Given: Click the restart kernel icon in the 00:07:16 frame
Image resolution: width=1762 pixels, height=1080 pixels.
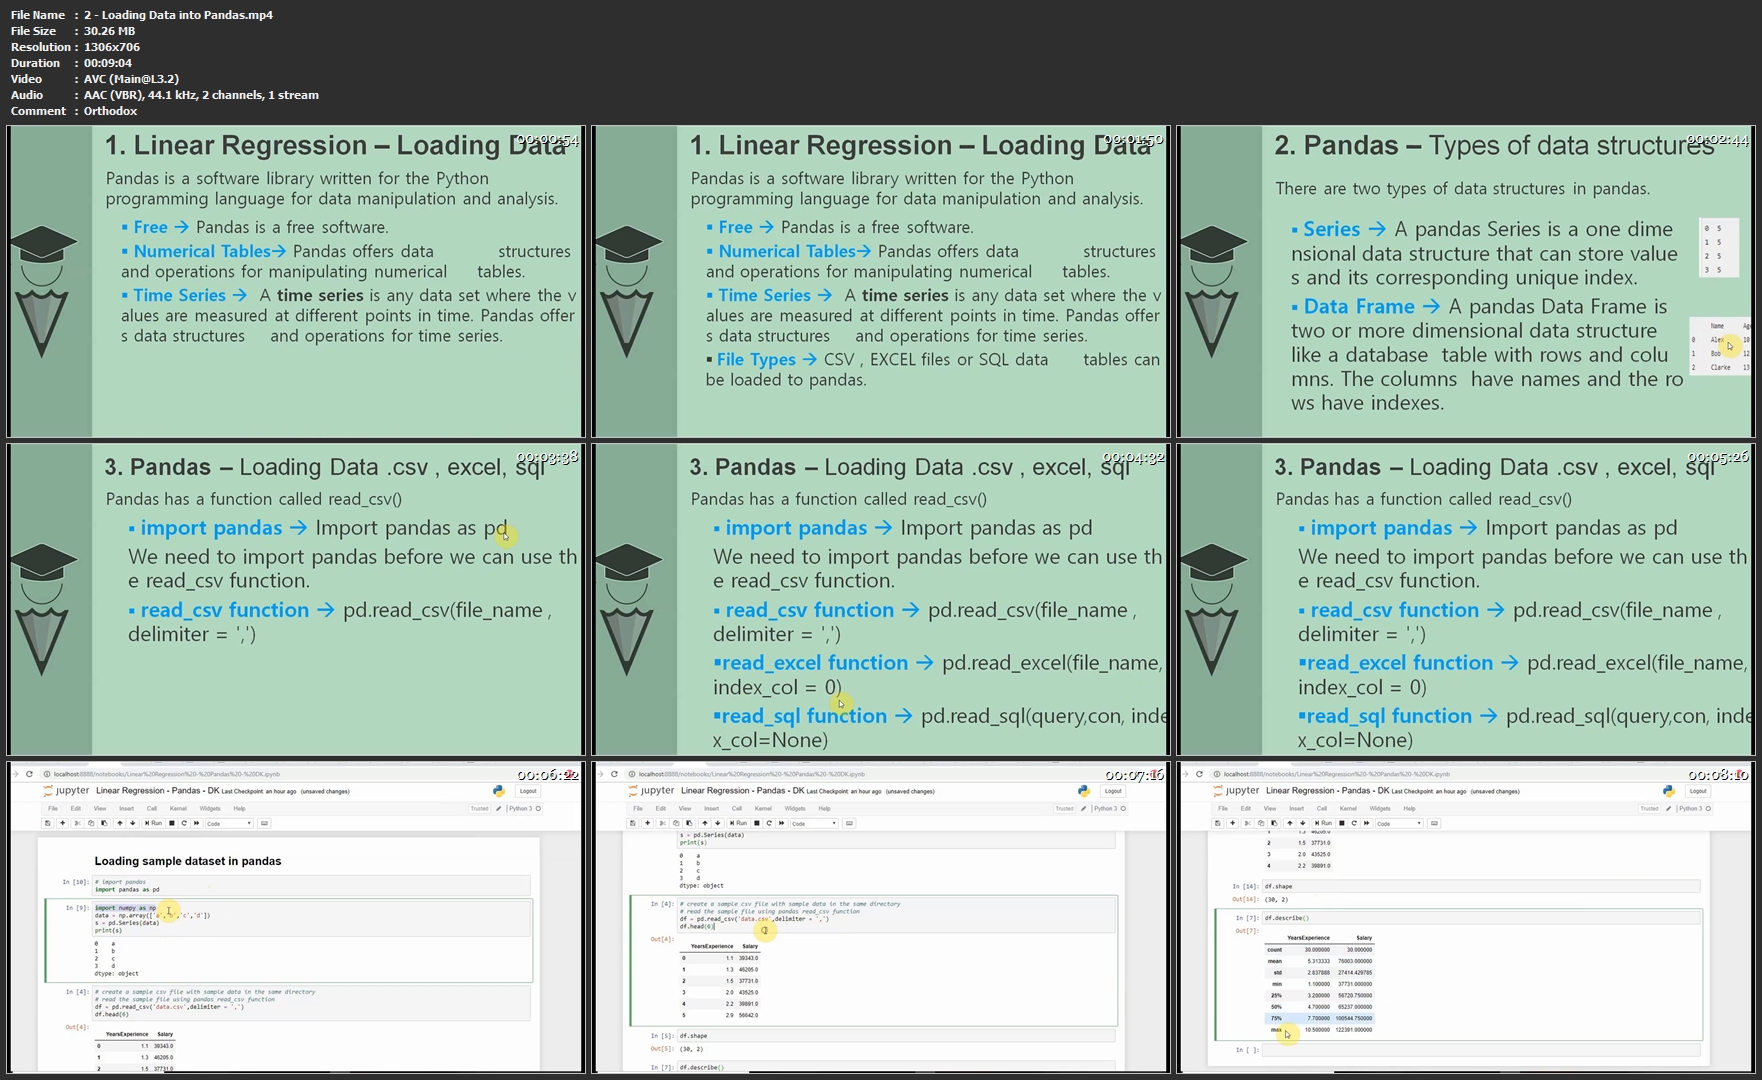Looking at the screenshot, I should click(x=769, y=823).
